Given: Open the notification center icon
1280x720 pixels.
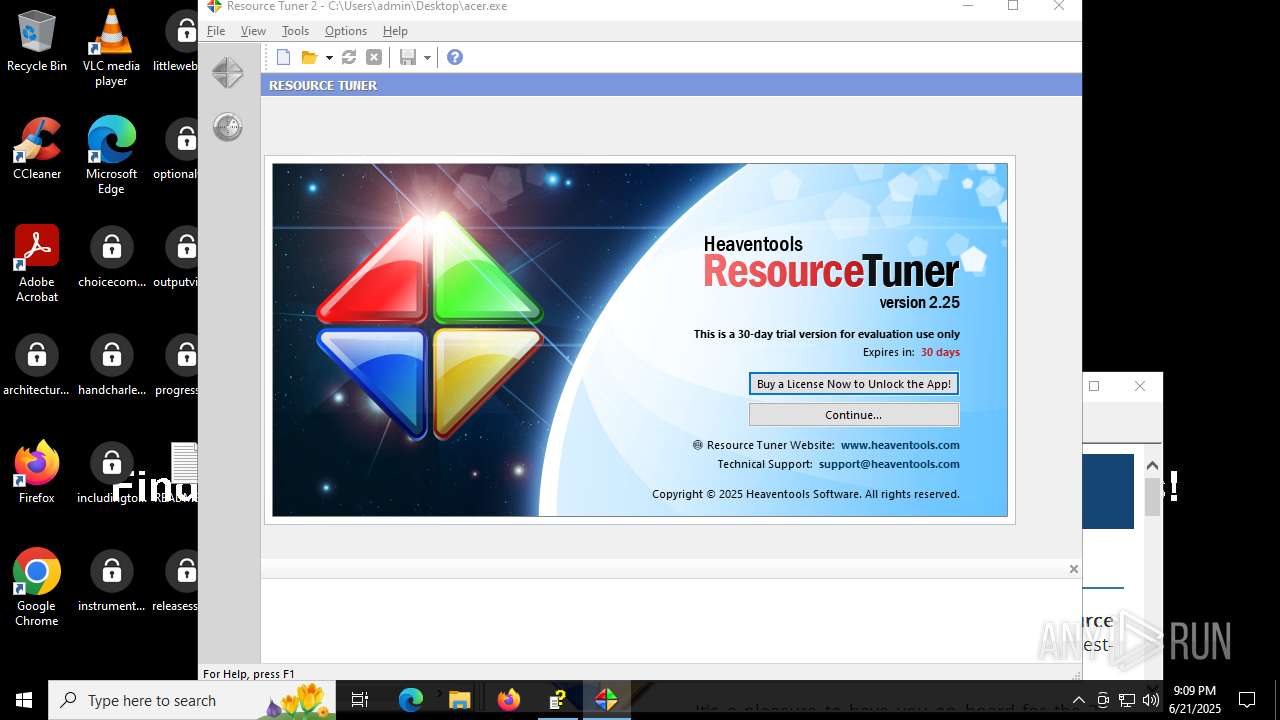Looking at the screenshot, I should (x=1247, y=700).
